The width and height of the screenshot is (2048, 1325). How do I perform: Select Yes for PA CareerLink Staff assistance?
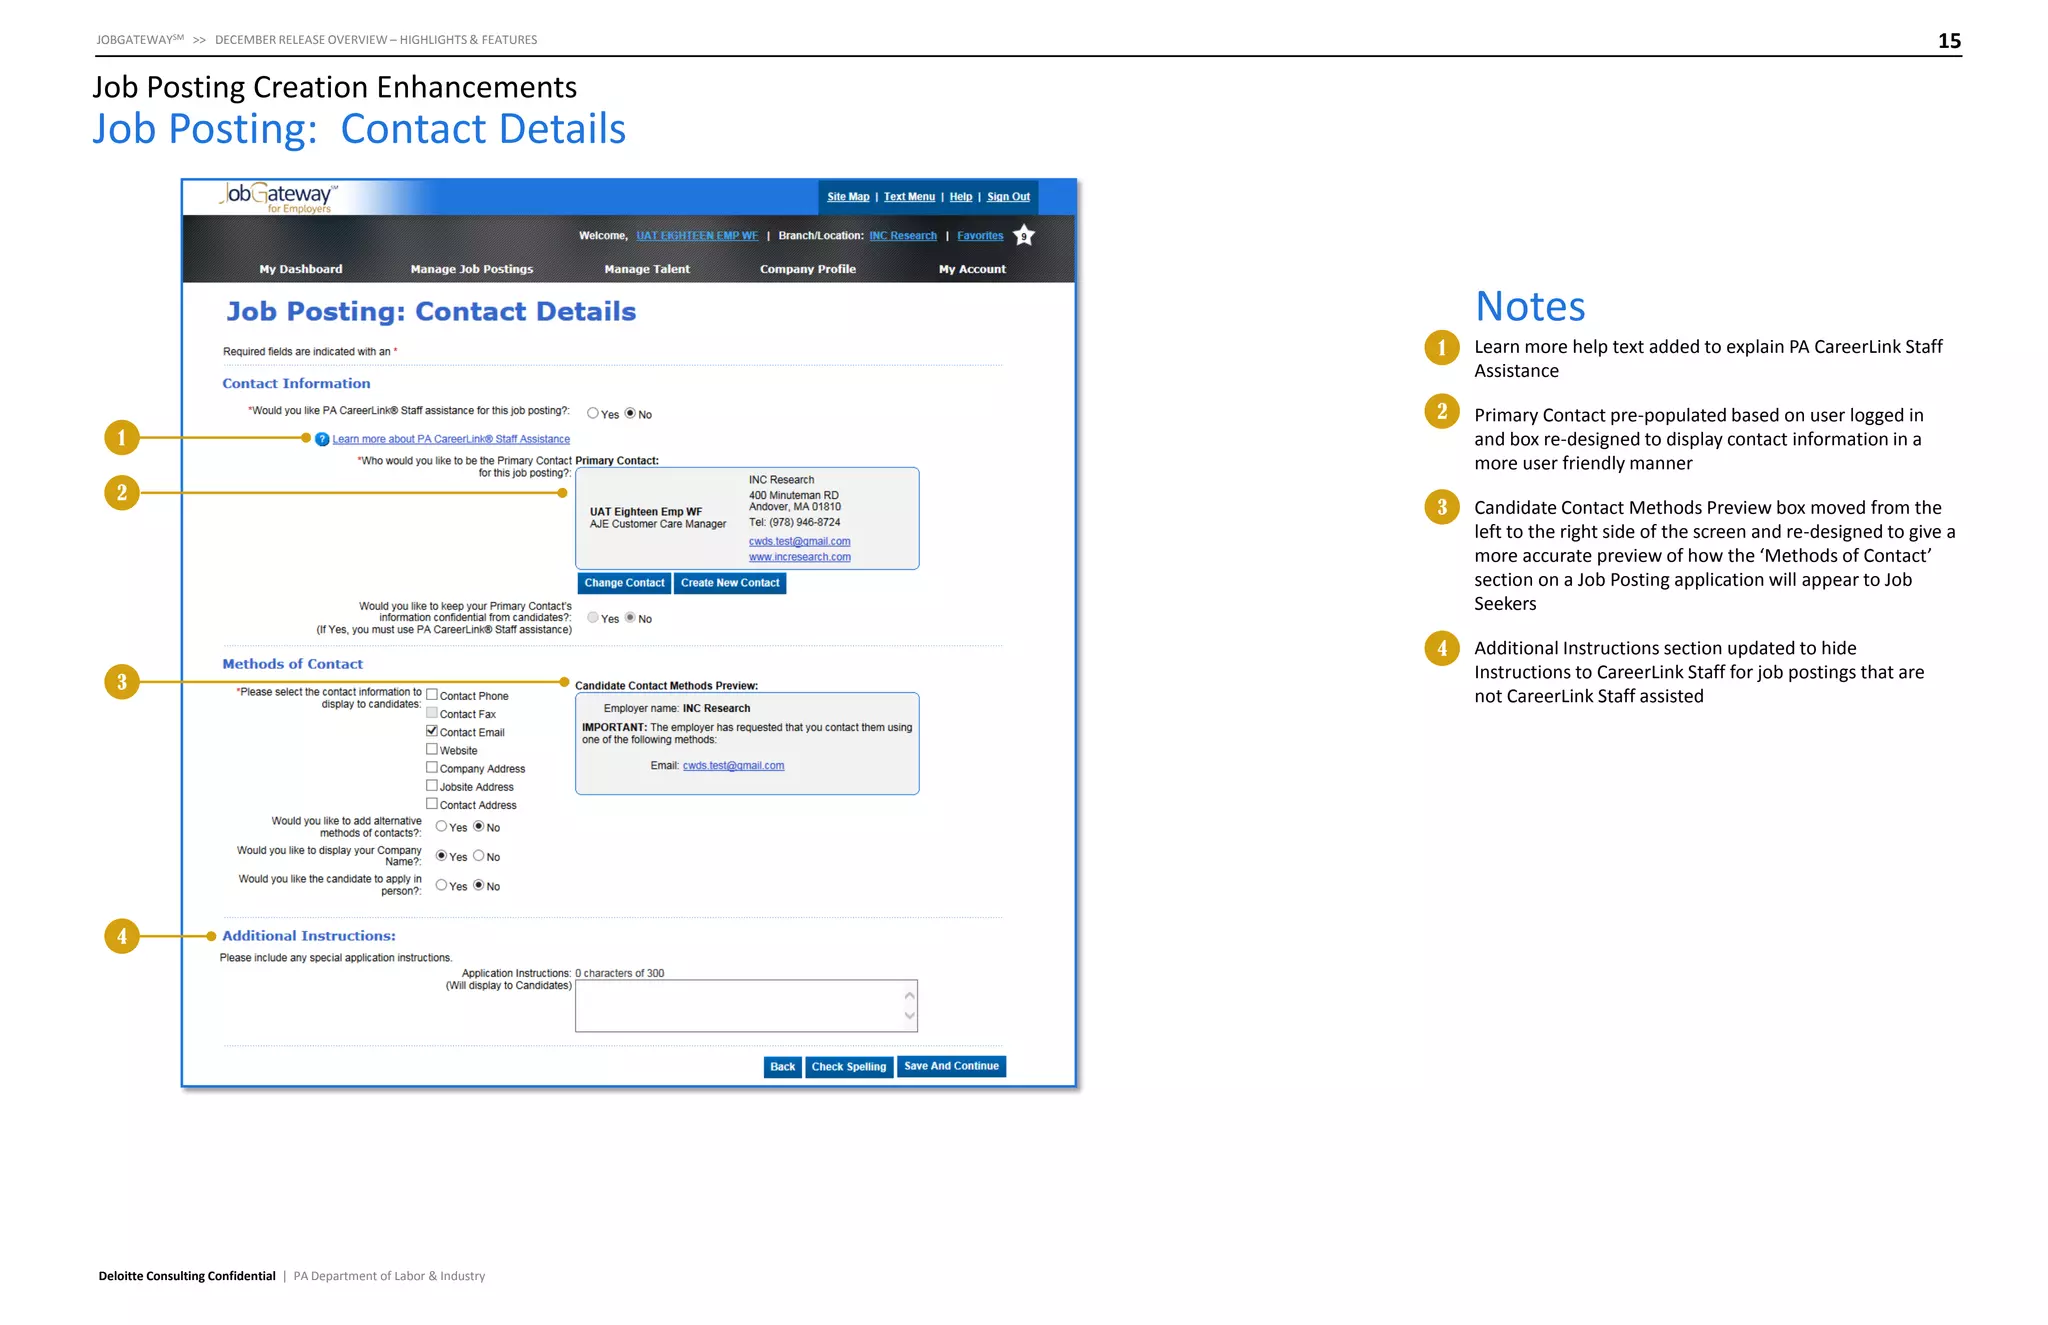coord(593,413)
